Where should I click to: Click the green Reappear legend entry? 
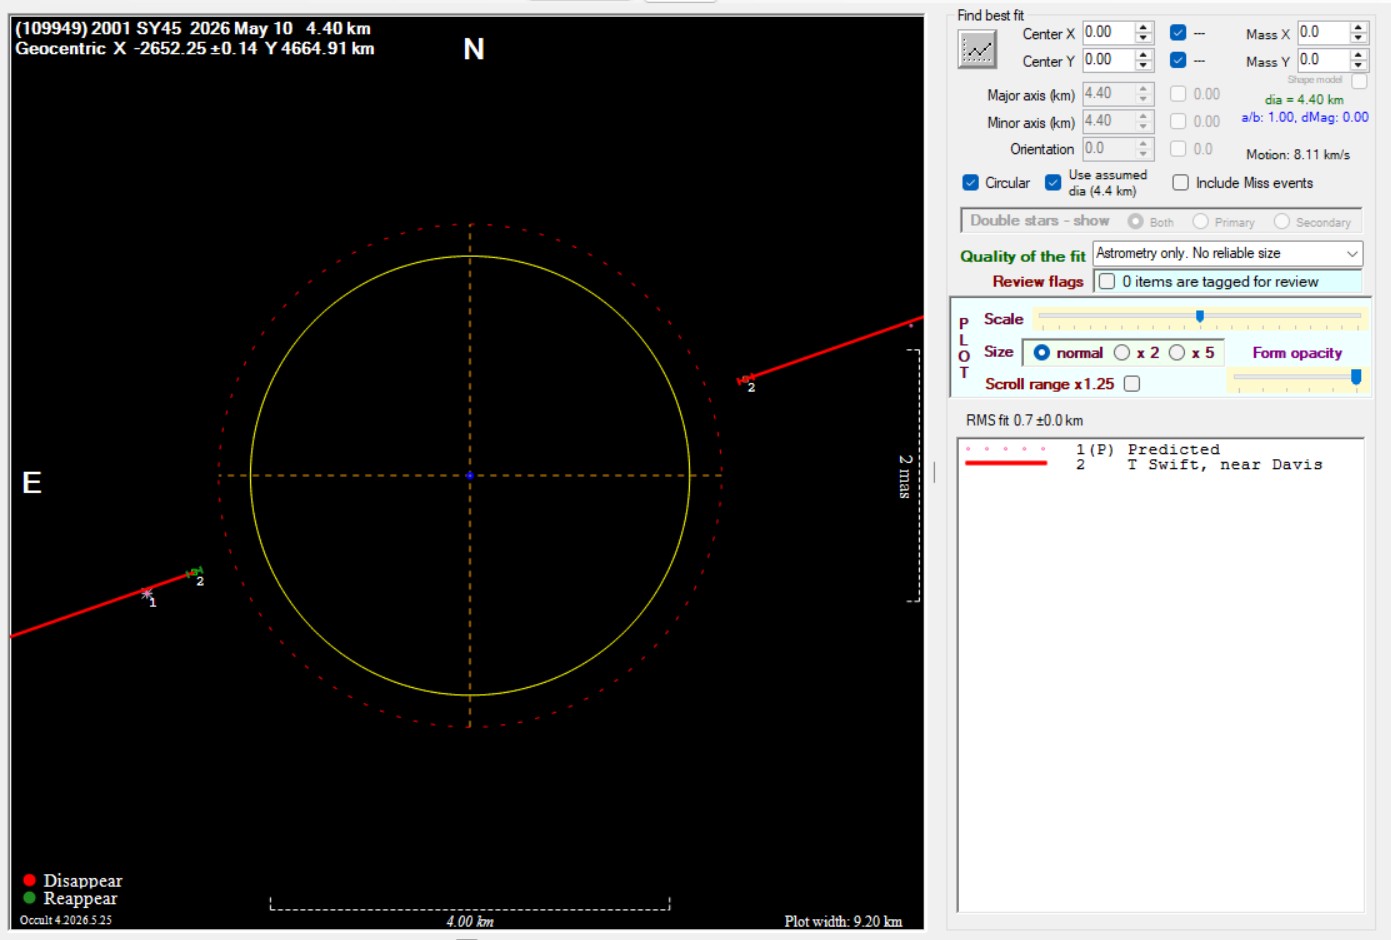(x=70, y=898)
